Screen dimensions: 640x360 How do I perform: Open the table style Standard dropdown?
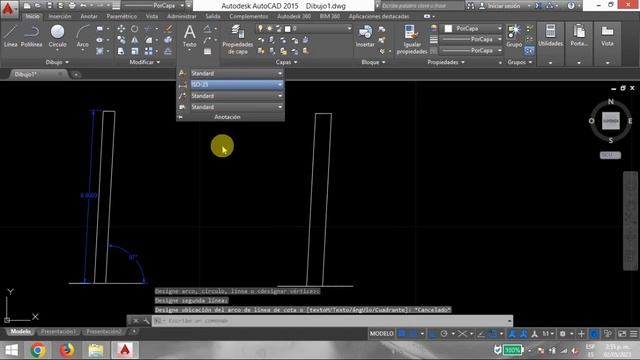[x=237, y=107]
